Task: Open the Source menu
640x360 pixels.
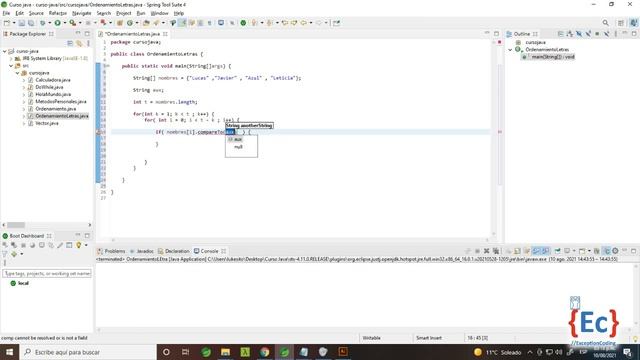Action: [x=36, y=13]
